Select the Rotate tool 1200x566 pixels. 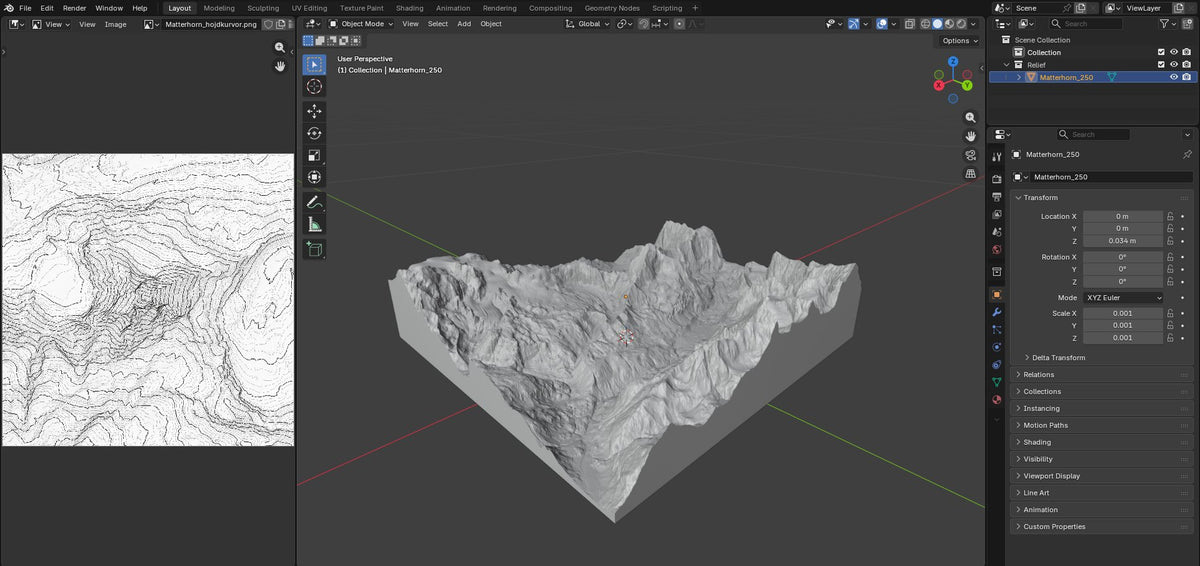(x=315, y=133)
